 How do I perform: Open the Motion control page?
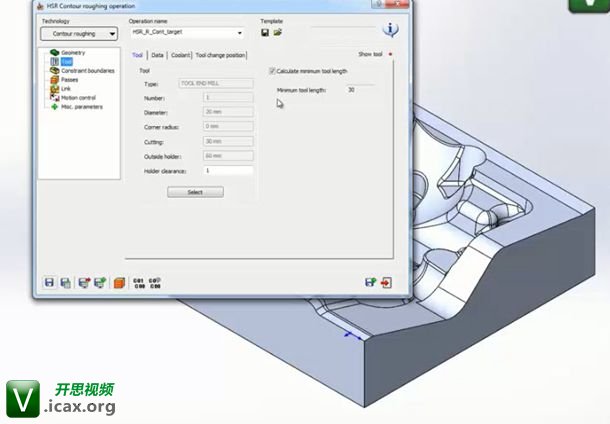78,98
